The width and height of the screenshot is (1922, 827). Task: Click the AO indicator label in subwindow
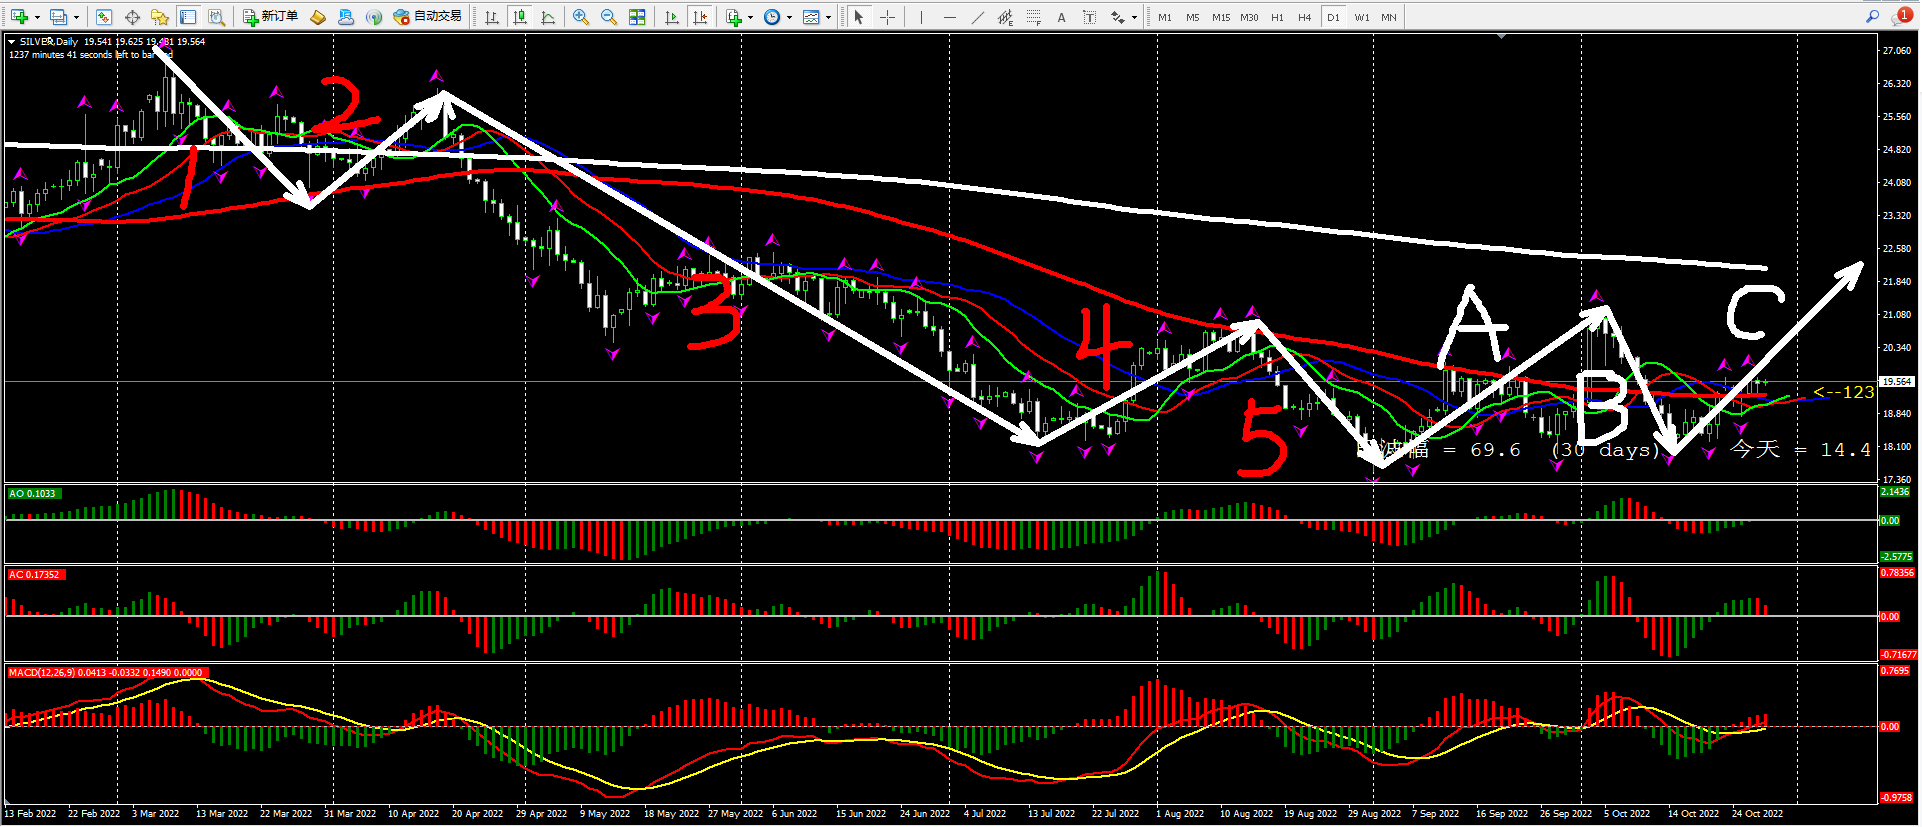click(33, 493)
